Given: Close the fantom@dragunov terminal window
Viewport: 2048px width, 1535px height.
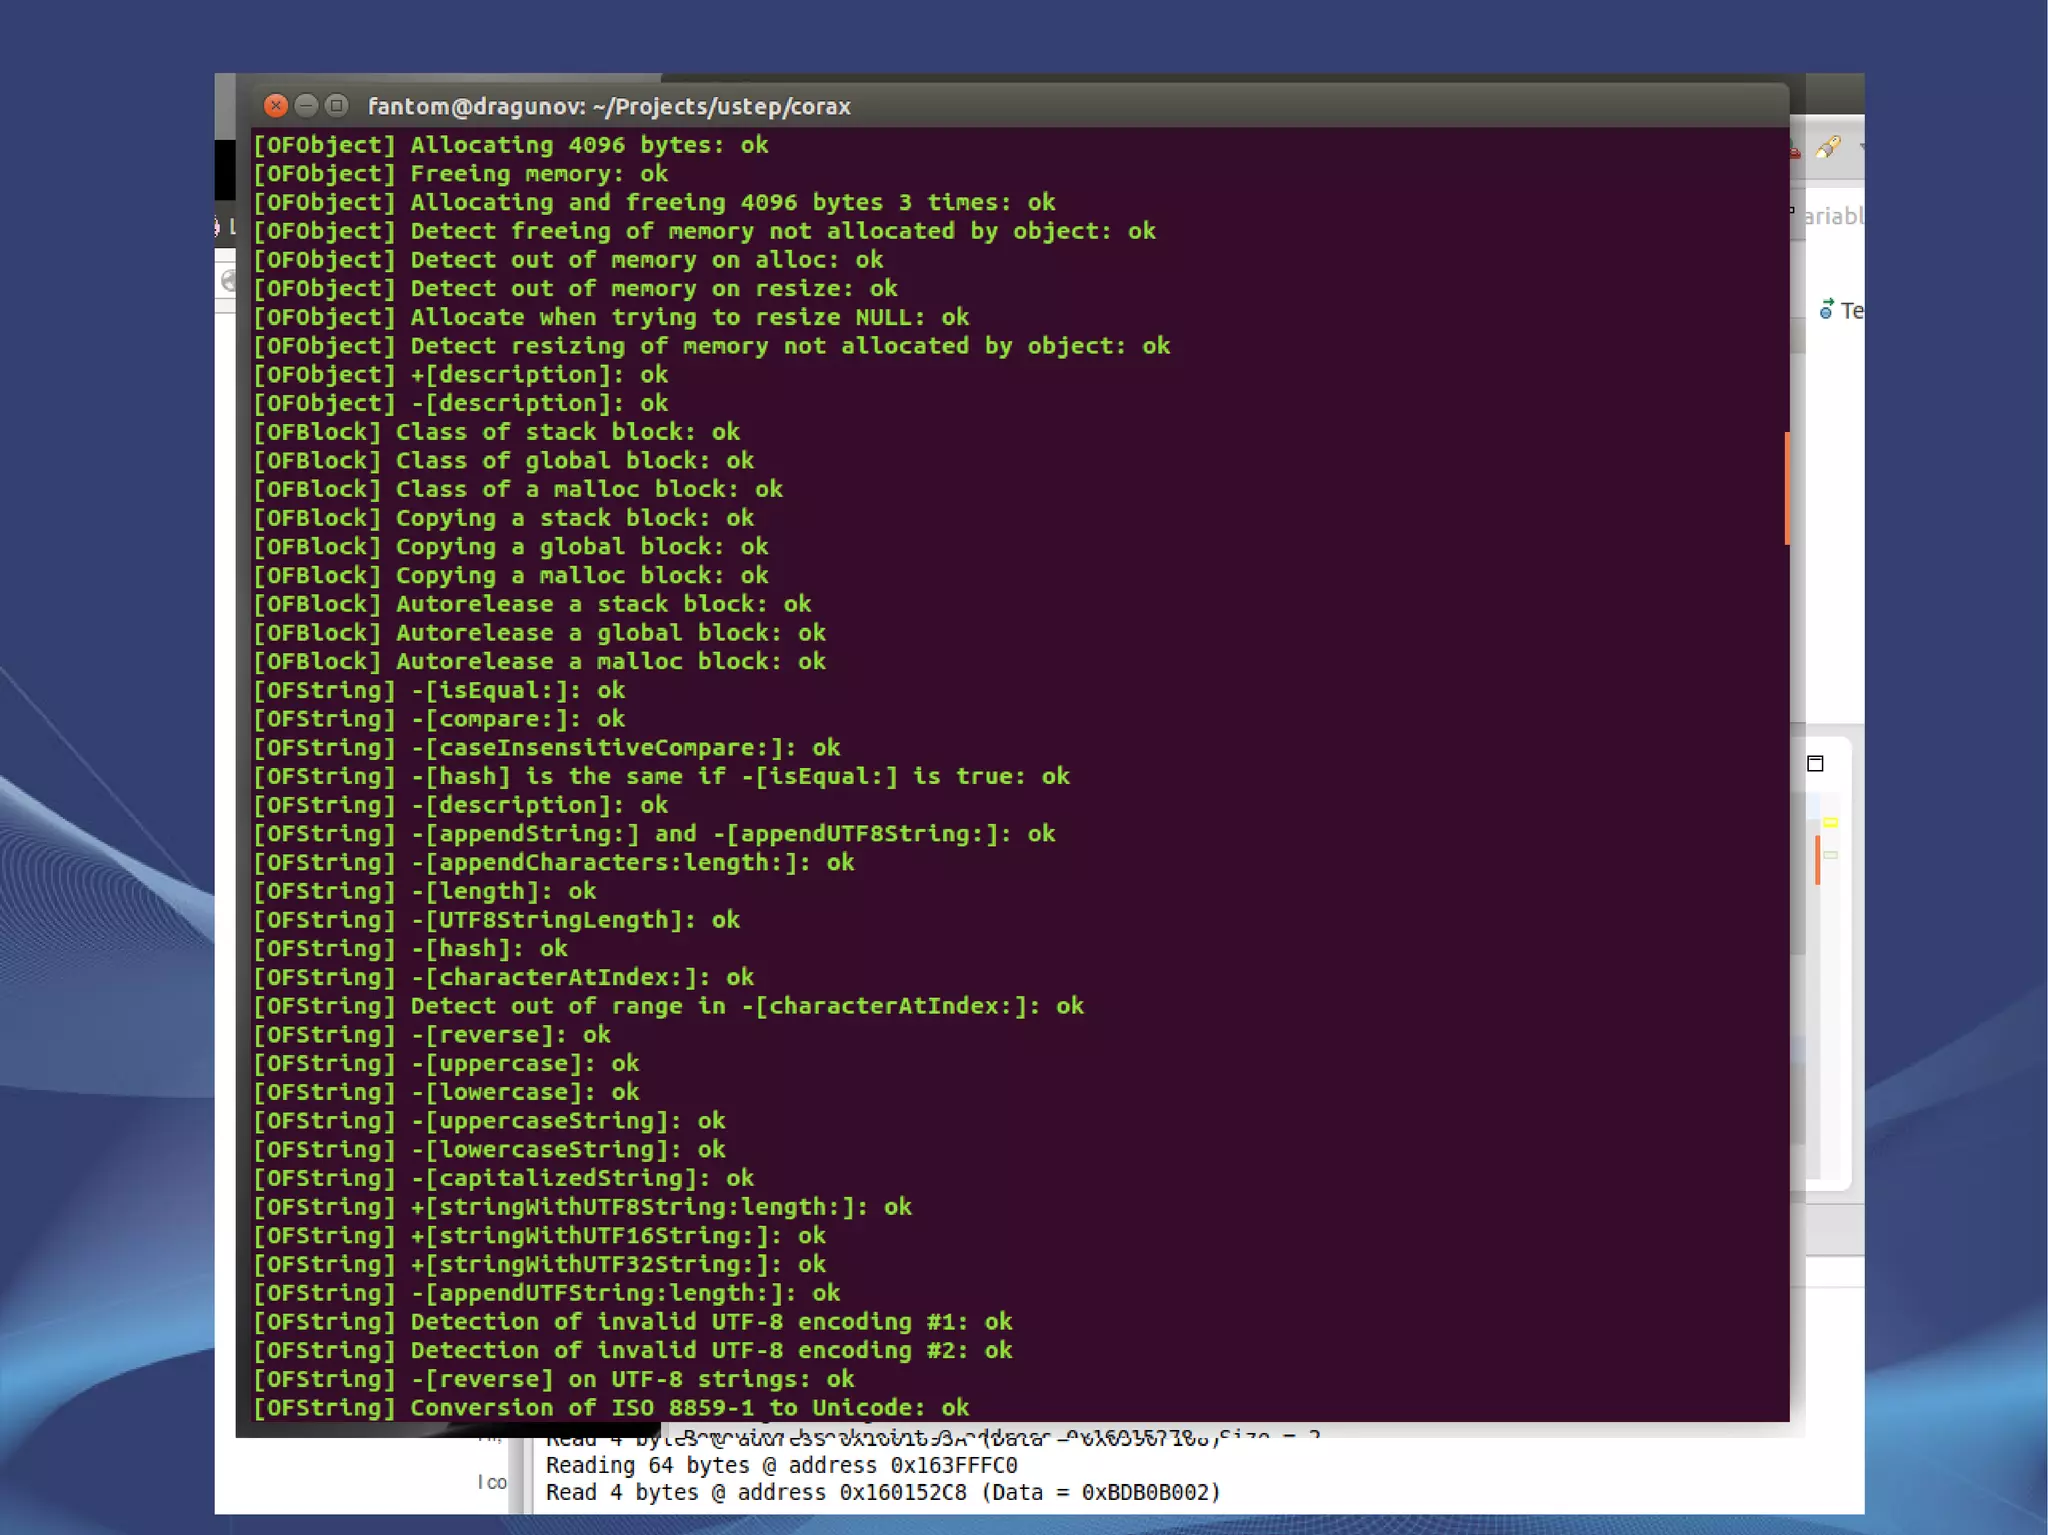Looking at the screenshot, I should 275,106.
